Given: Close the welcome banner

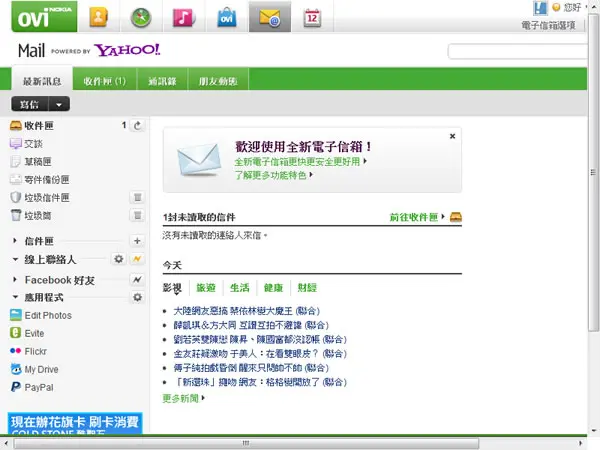Looking at the screenshot, I should 452,136.
